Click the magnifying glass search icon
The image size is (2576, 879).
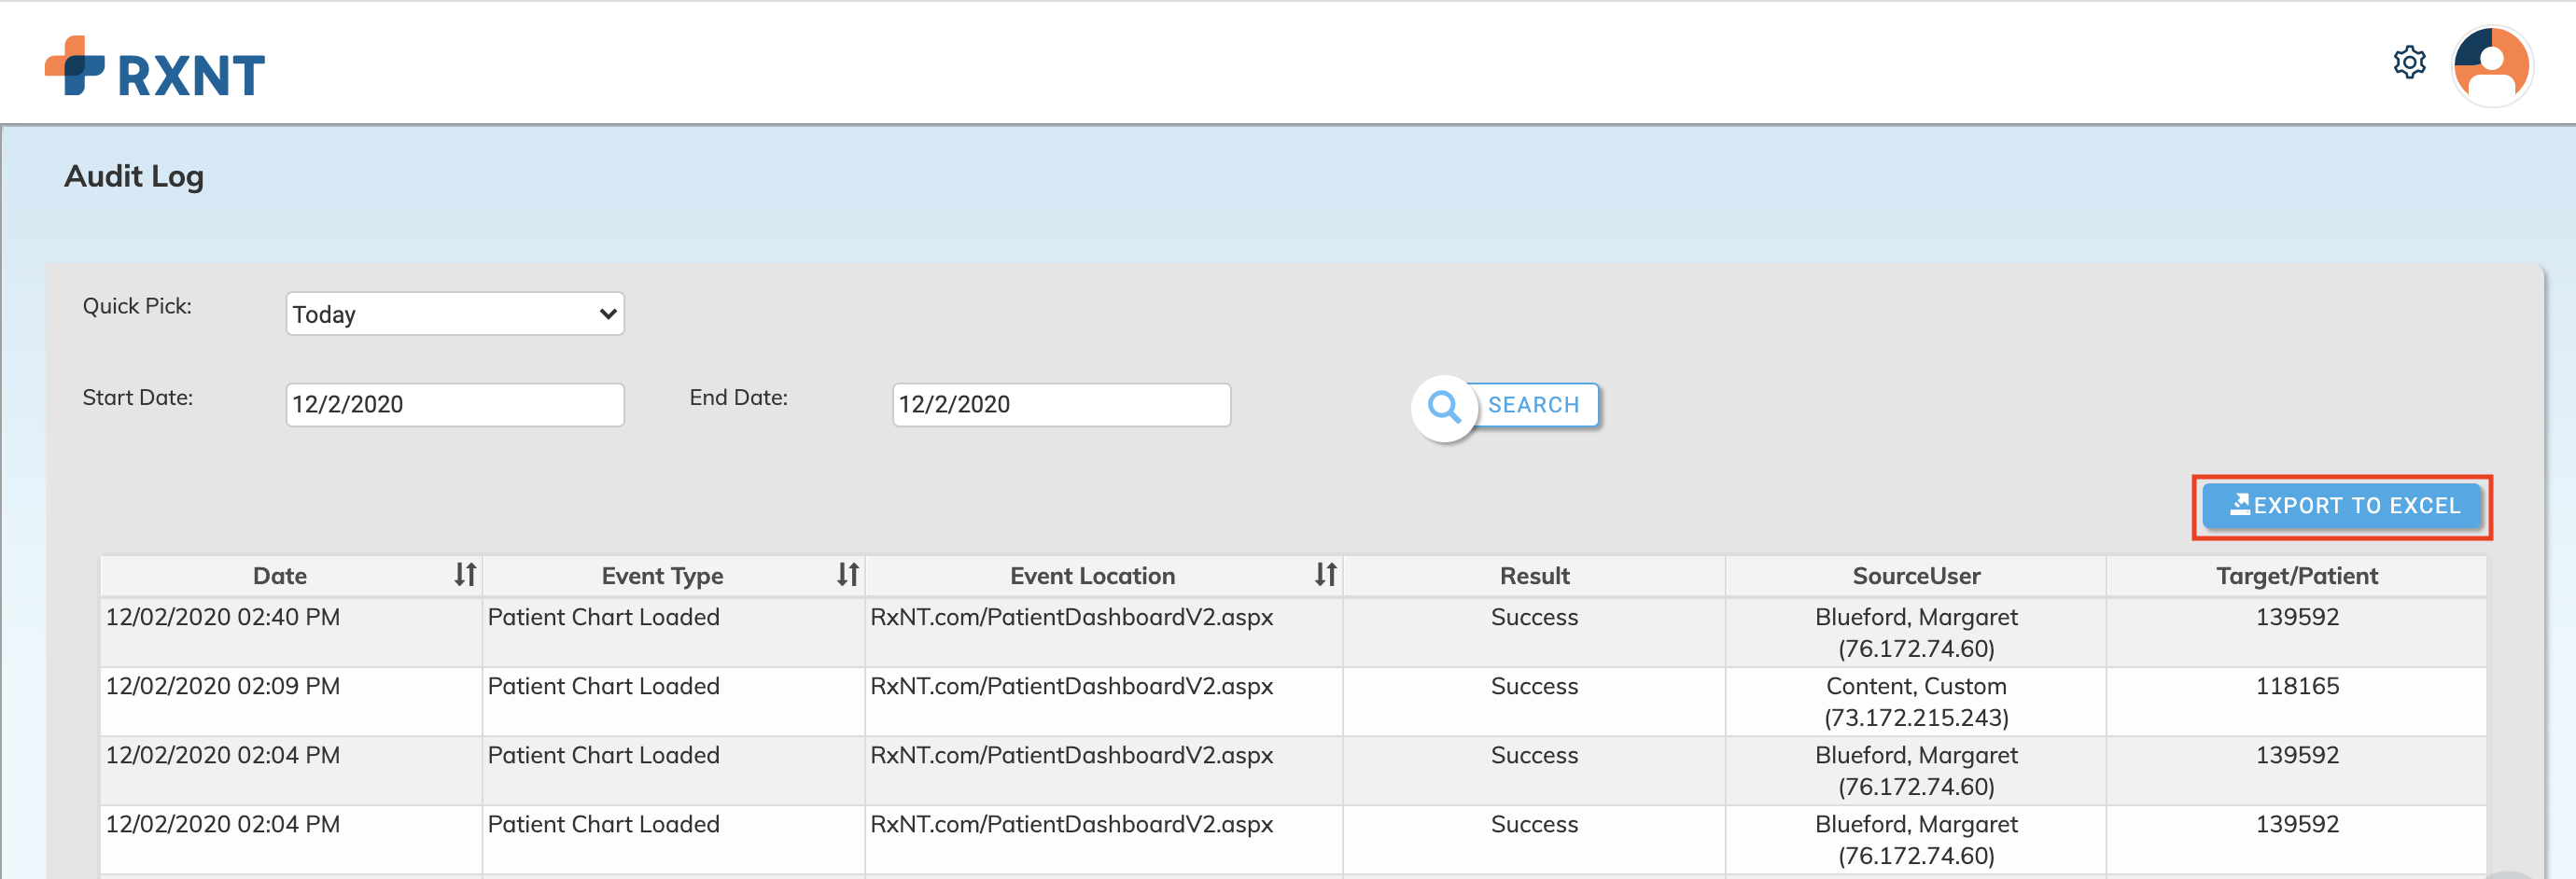(1443, 406)
